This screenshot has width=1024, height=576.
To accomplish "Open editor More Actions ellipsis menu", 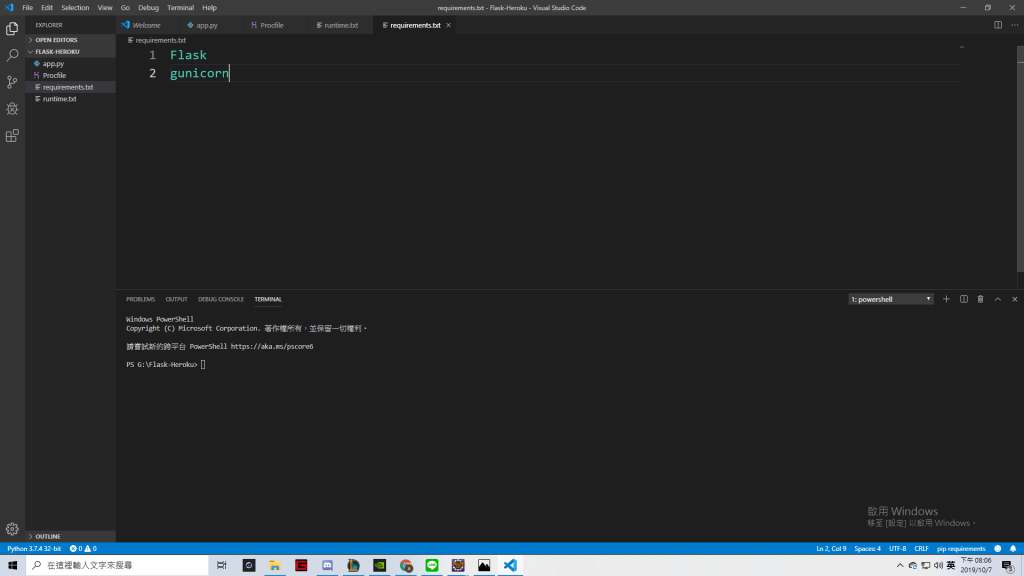I will coord(1014,25).
